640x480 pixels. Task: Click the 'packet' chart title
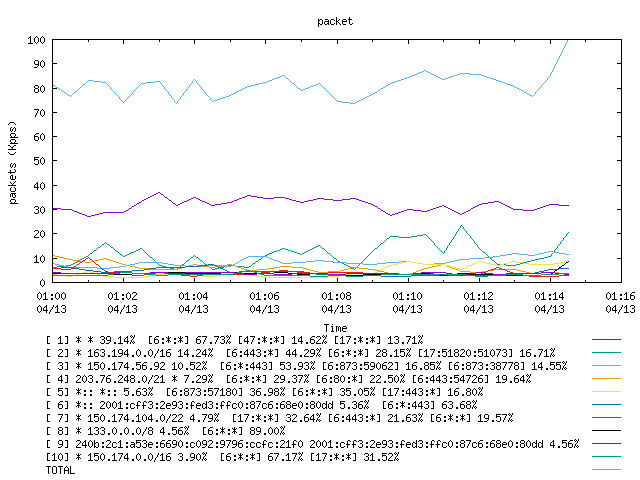click(x=335, y=21)
